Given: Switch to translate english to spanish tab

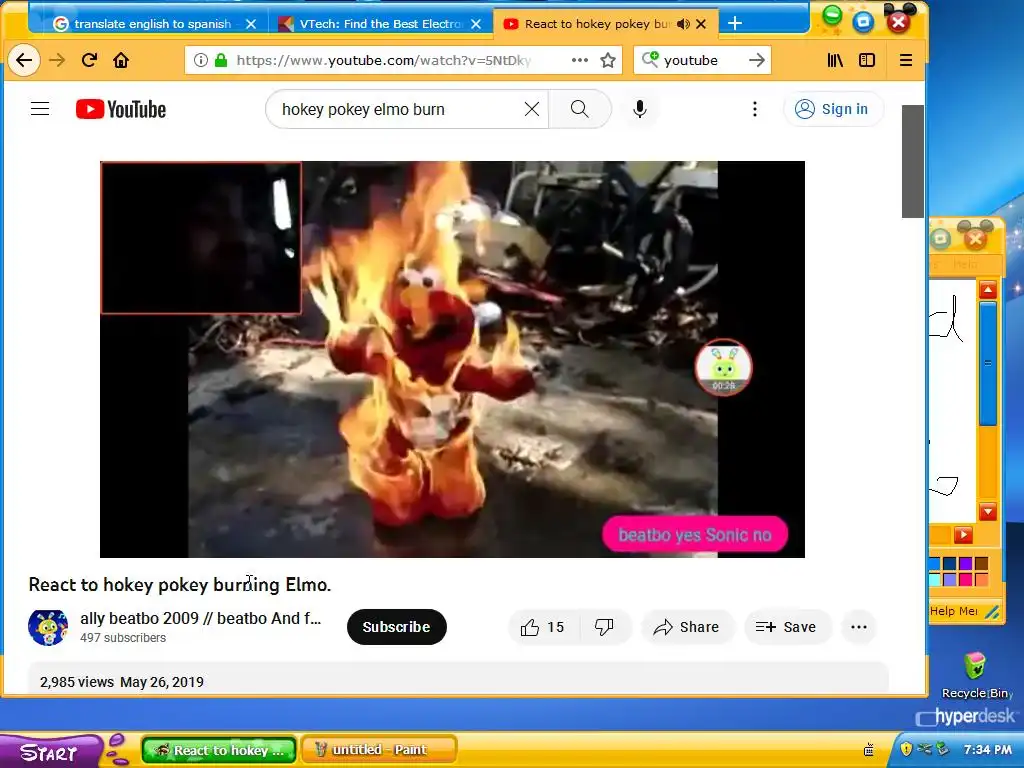Looking at the screenshot, I should click(152, 24).
